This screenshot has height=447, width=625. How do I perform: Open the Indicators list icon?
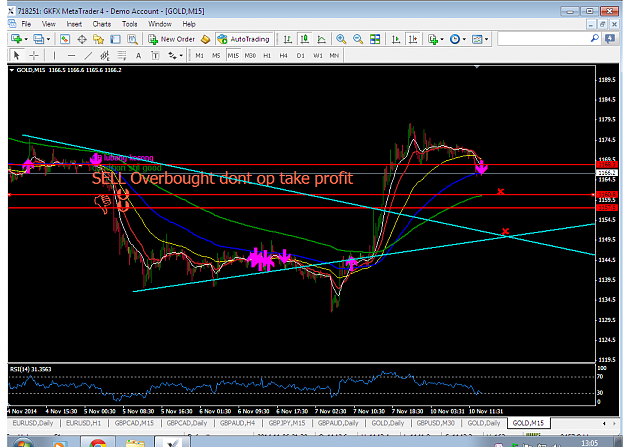coord(432,39)
